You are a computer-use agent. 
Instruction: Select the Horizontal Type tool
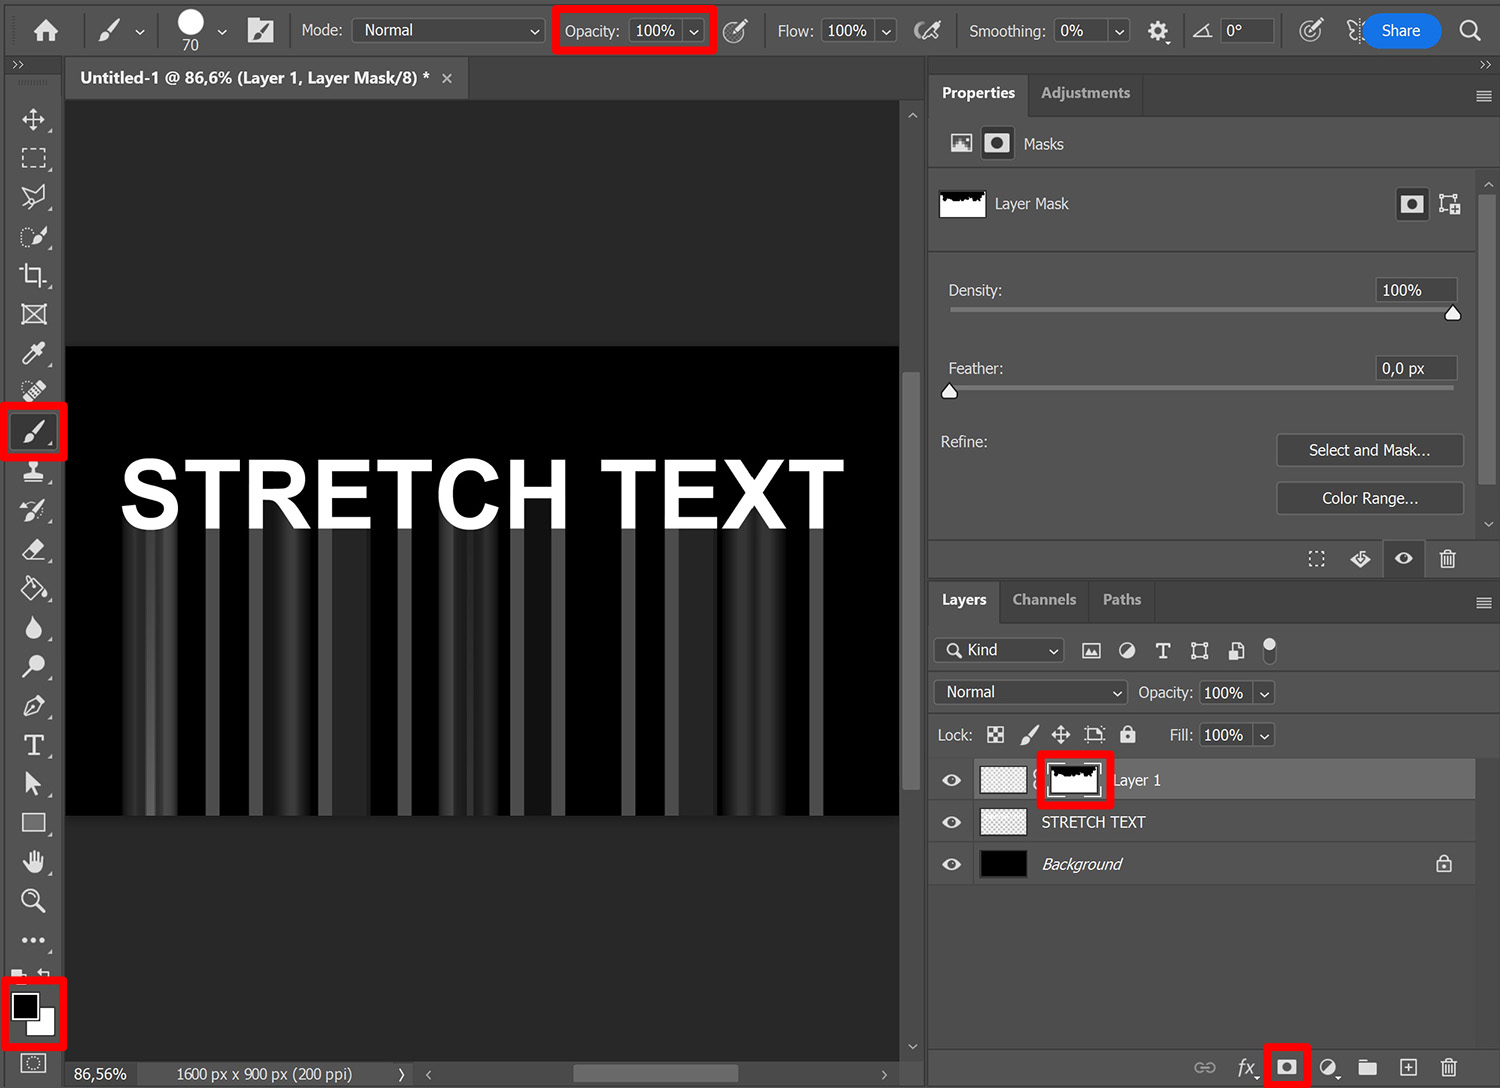[33, 744]
